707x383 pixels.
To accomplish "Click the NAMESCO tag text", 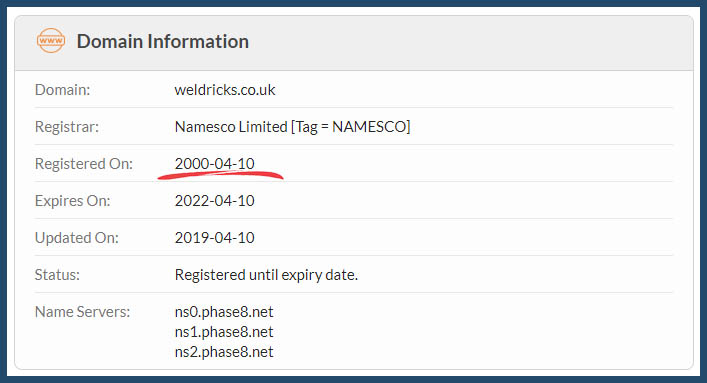I will [x=369, y=127].
